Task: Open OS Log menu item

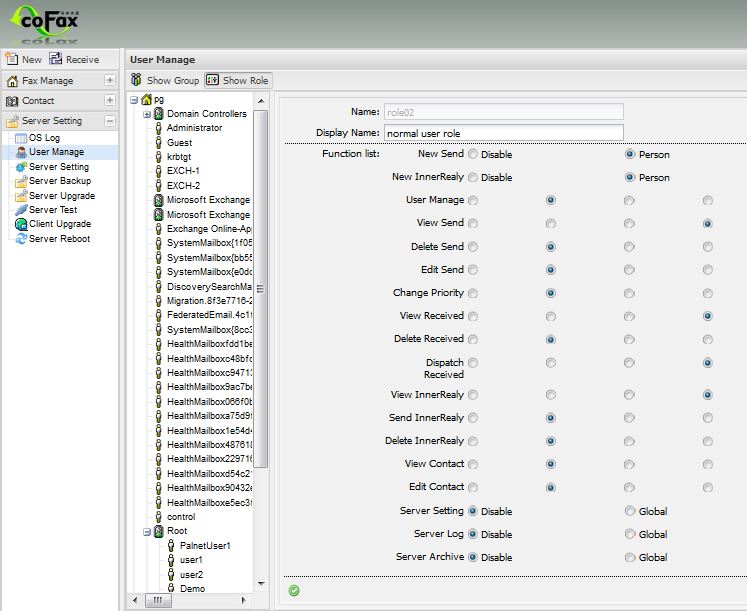Action: click(44, 138)
